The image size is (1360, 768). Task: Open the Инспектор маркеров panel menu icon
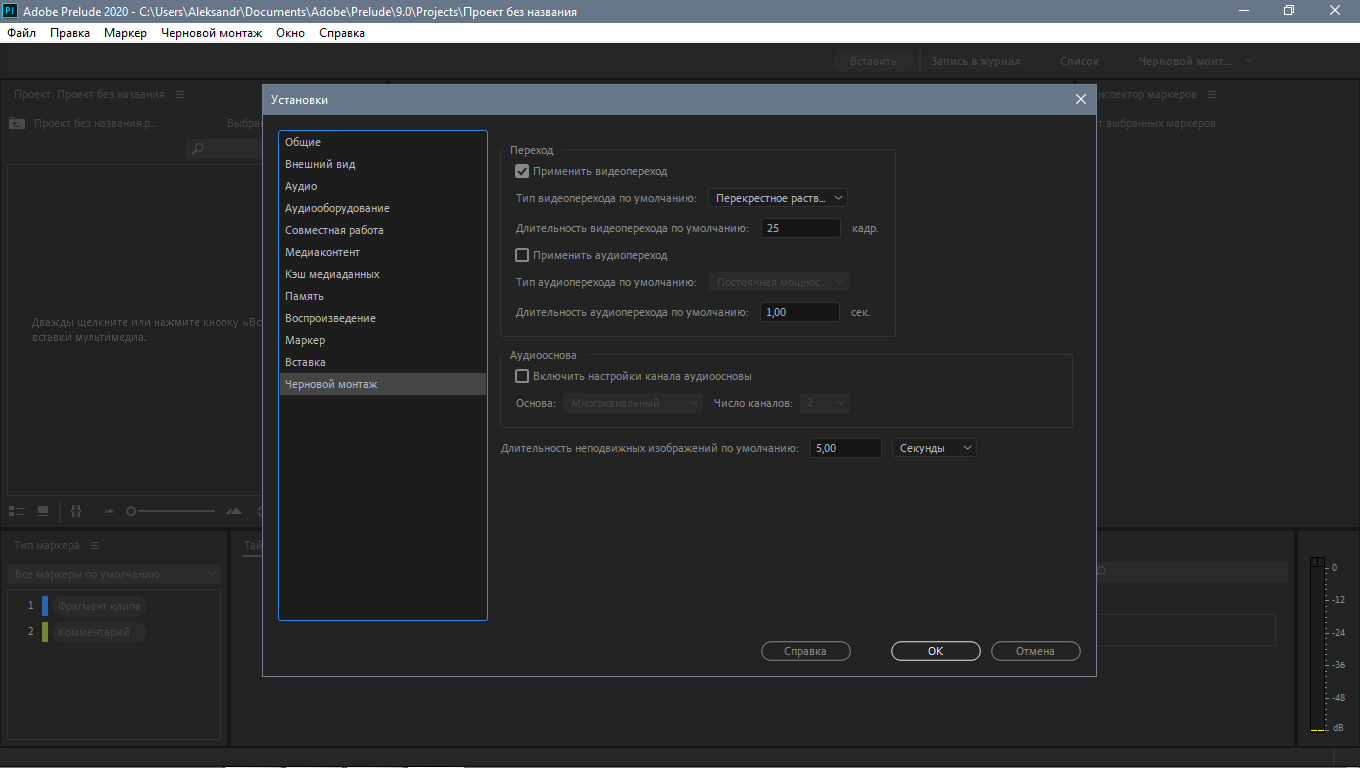(1211, 95)
